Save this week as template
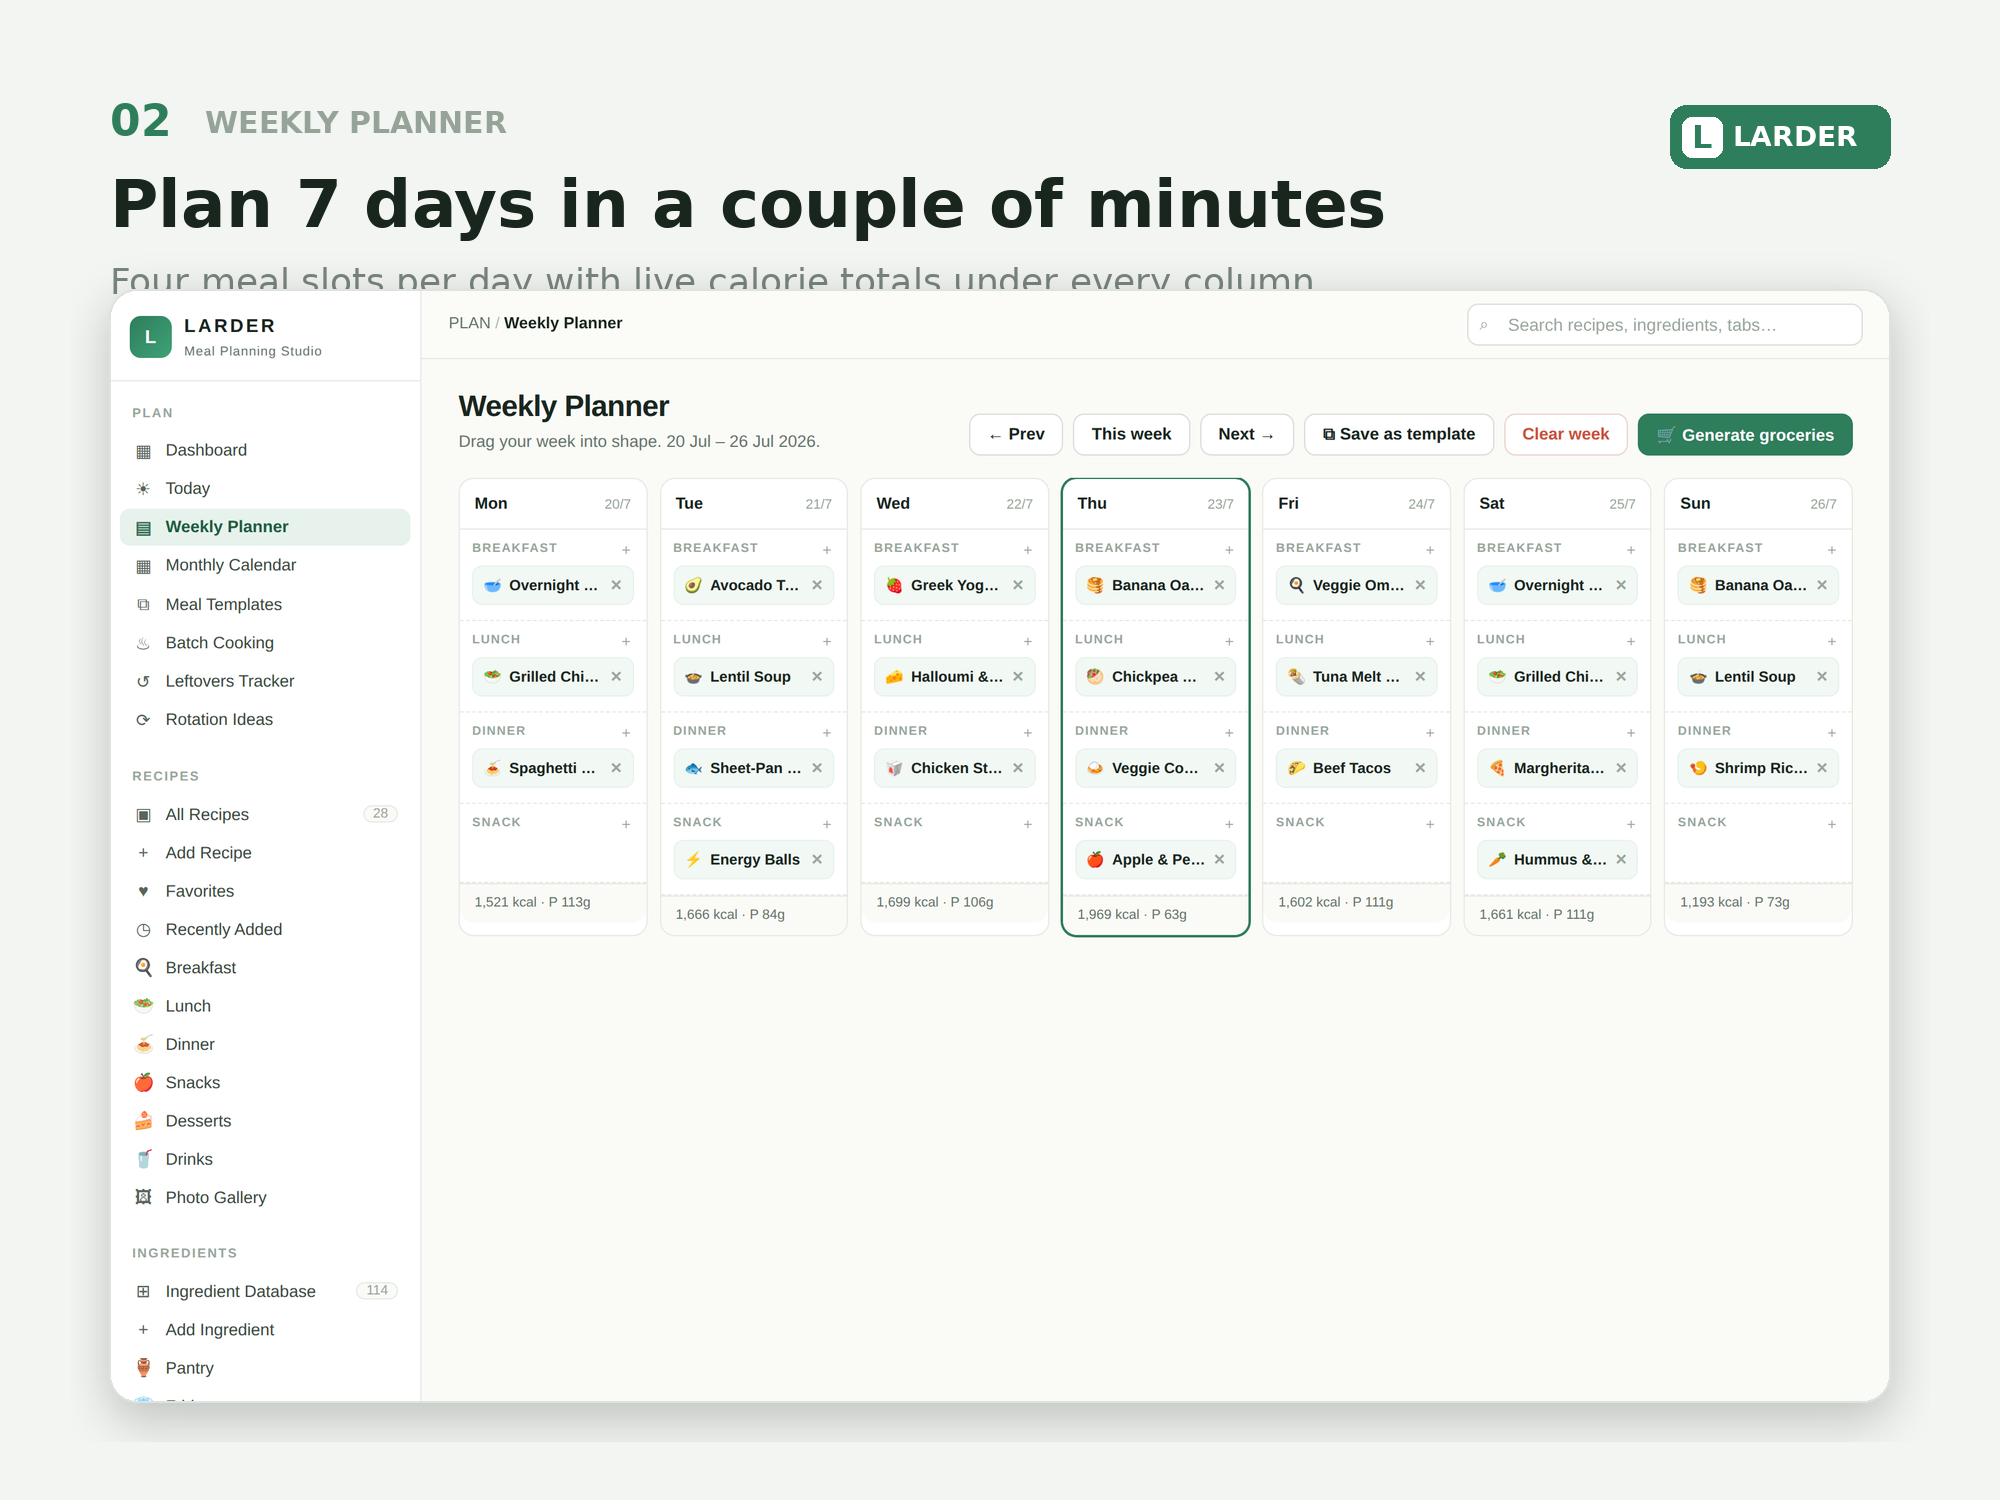Screen dimensions: 2000x1500 click(x=1398, y=435)
